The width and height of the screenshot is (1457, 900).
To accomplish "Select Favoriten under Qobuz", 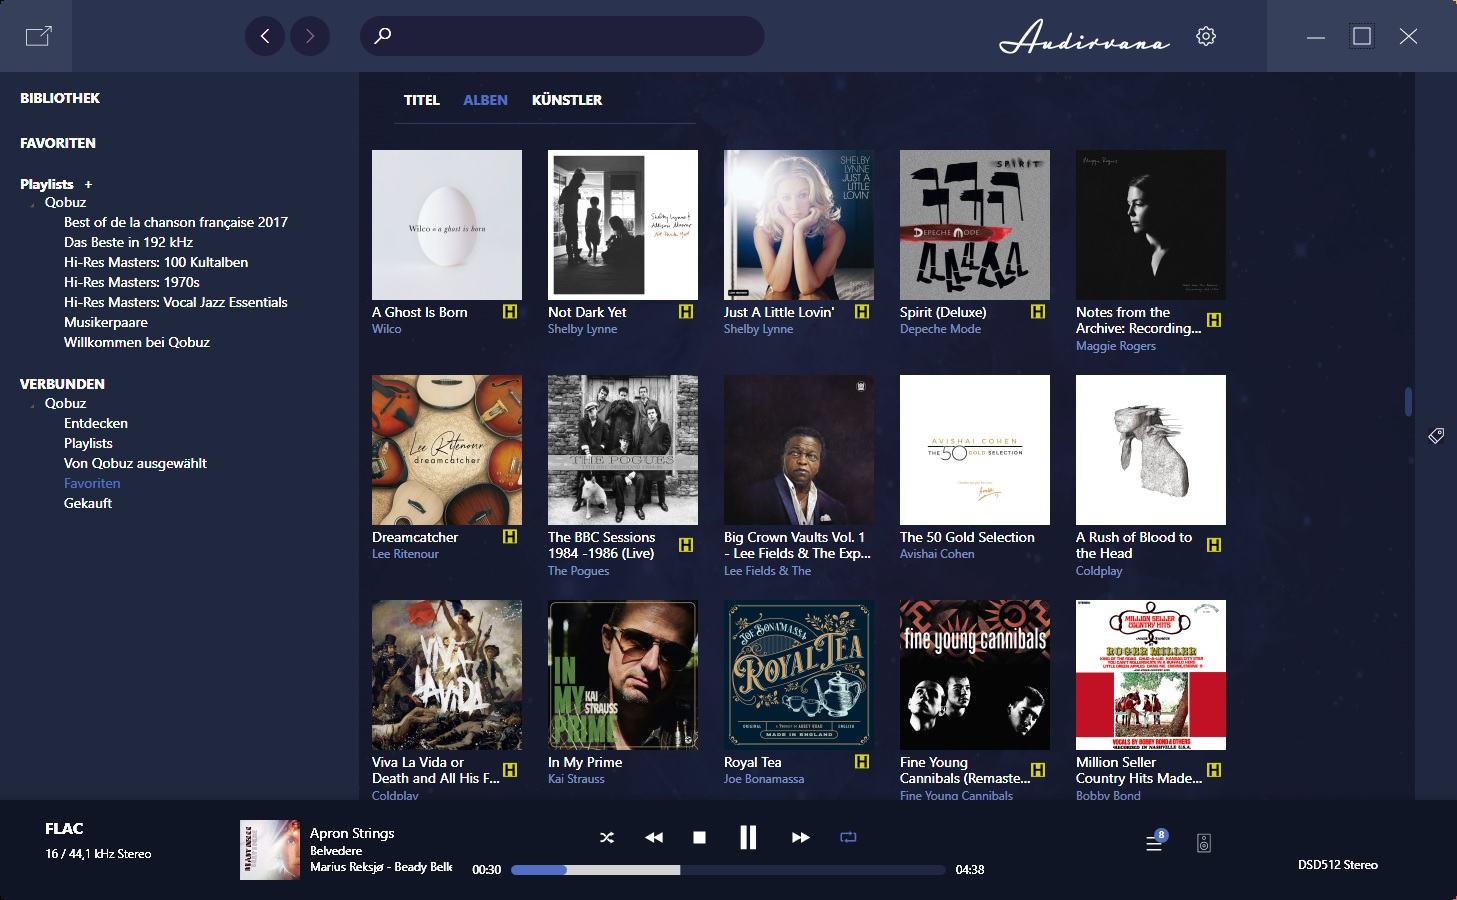I will [x=92, y=483].
